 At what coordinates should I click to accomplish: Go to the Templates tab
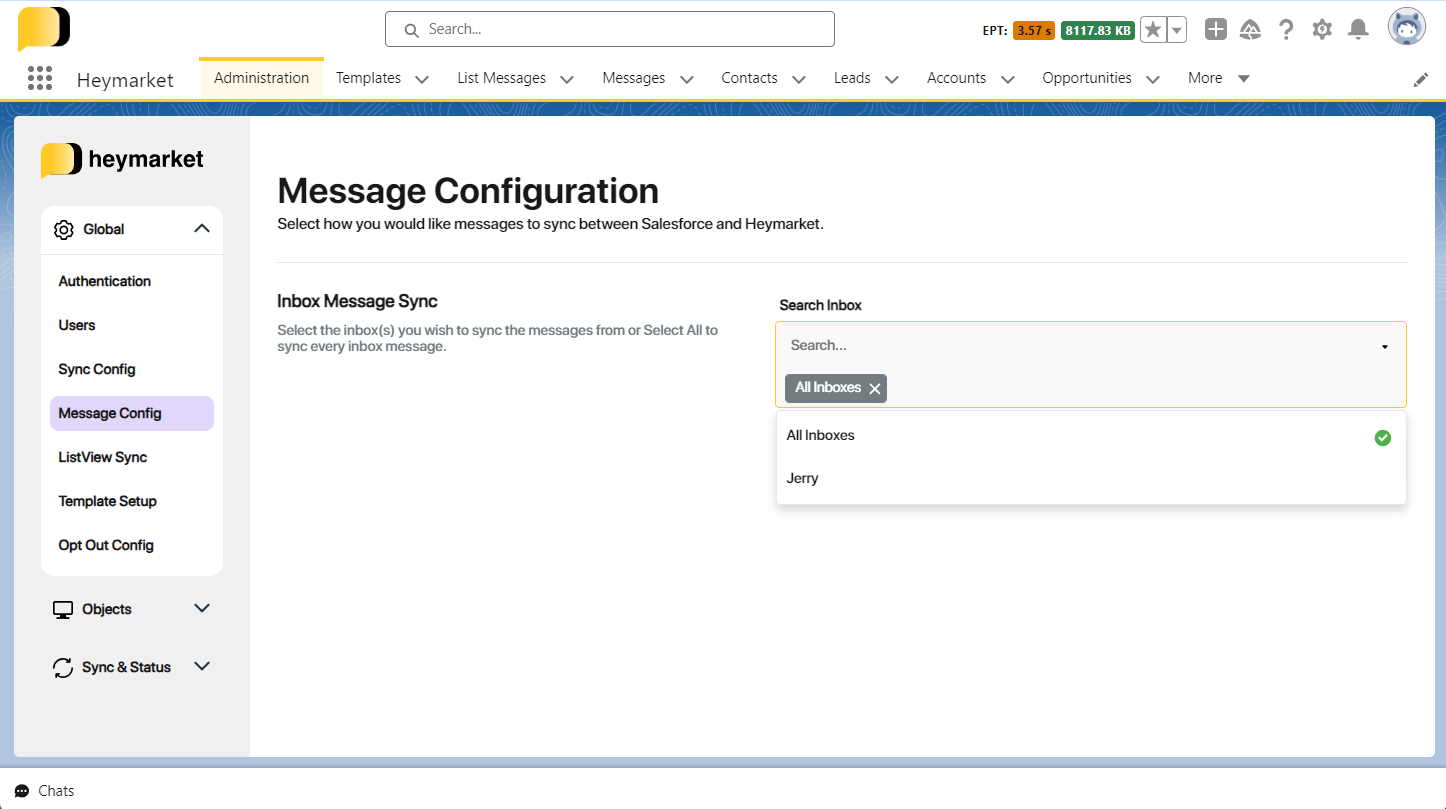(368, 78)
